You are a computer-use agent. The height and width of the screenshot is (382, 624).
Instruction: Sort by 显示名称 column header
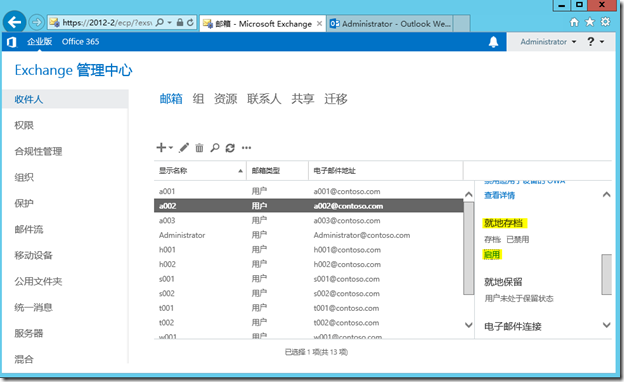pos(200,171)
